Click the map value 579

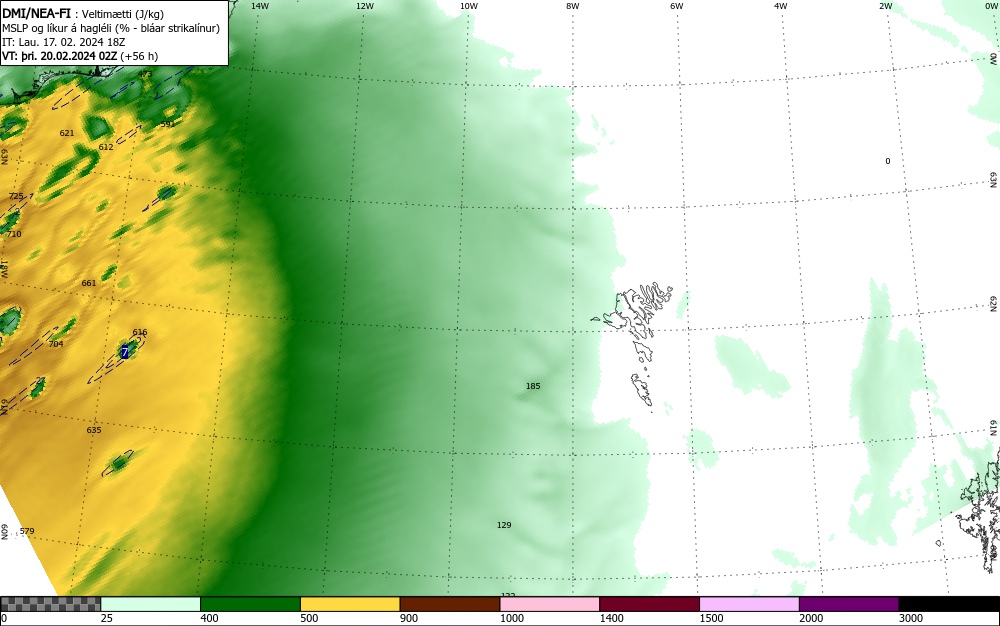tap(27, 531)
